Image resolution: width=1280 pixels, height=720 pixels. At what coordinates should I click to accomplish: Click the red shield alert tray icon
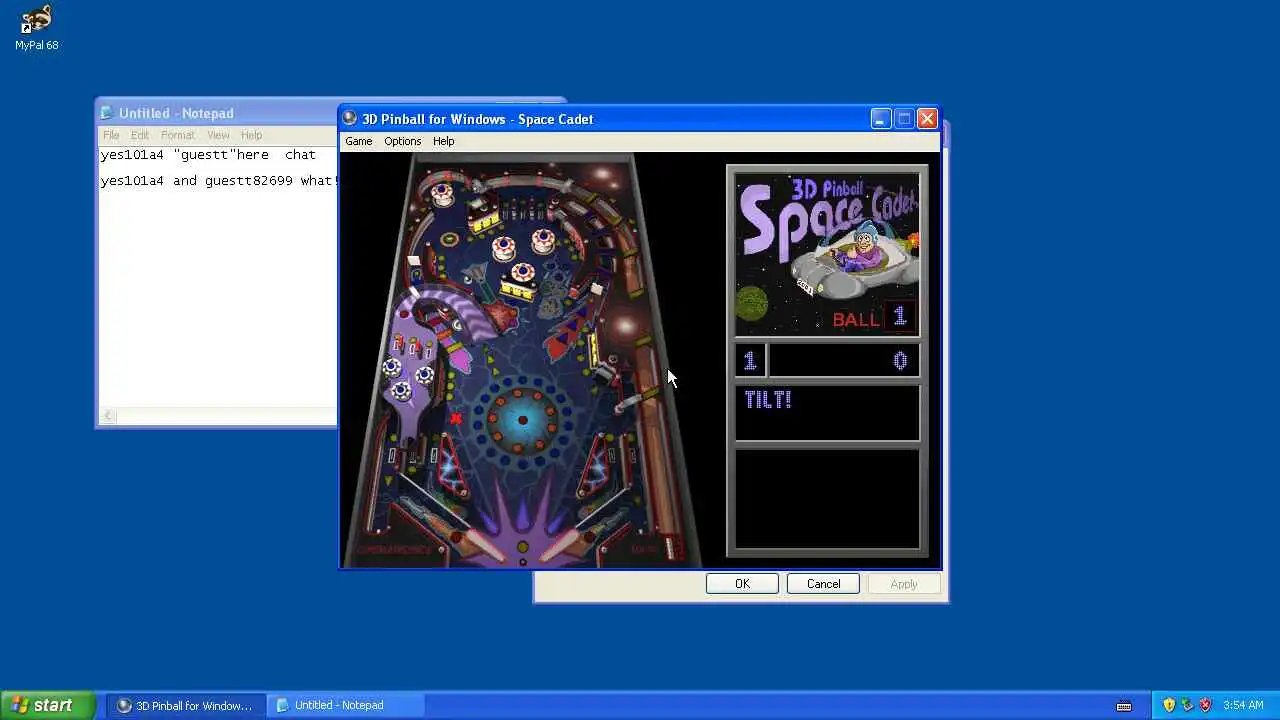coord(1205,705)
